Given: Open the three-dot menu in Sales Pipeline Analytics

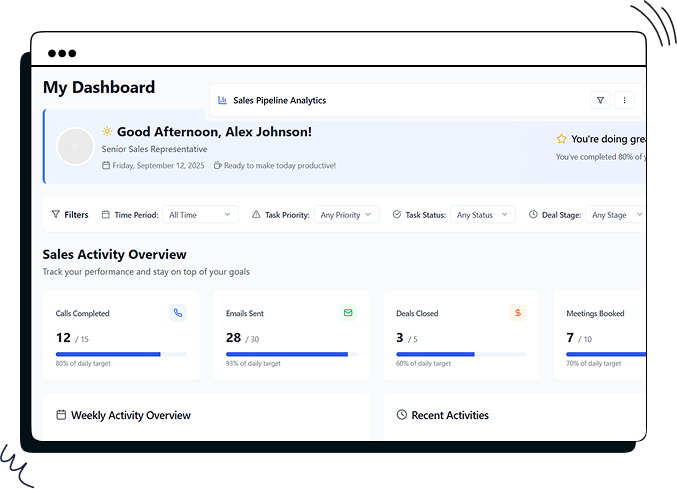Looking at the screenshot, I should [x=624, y=100].
